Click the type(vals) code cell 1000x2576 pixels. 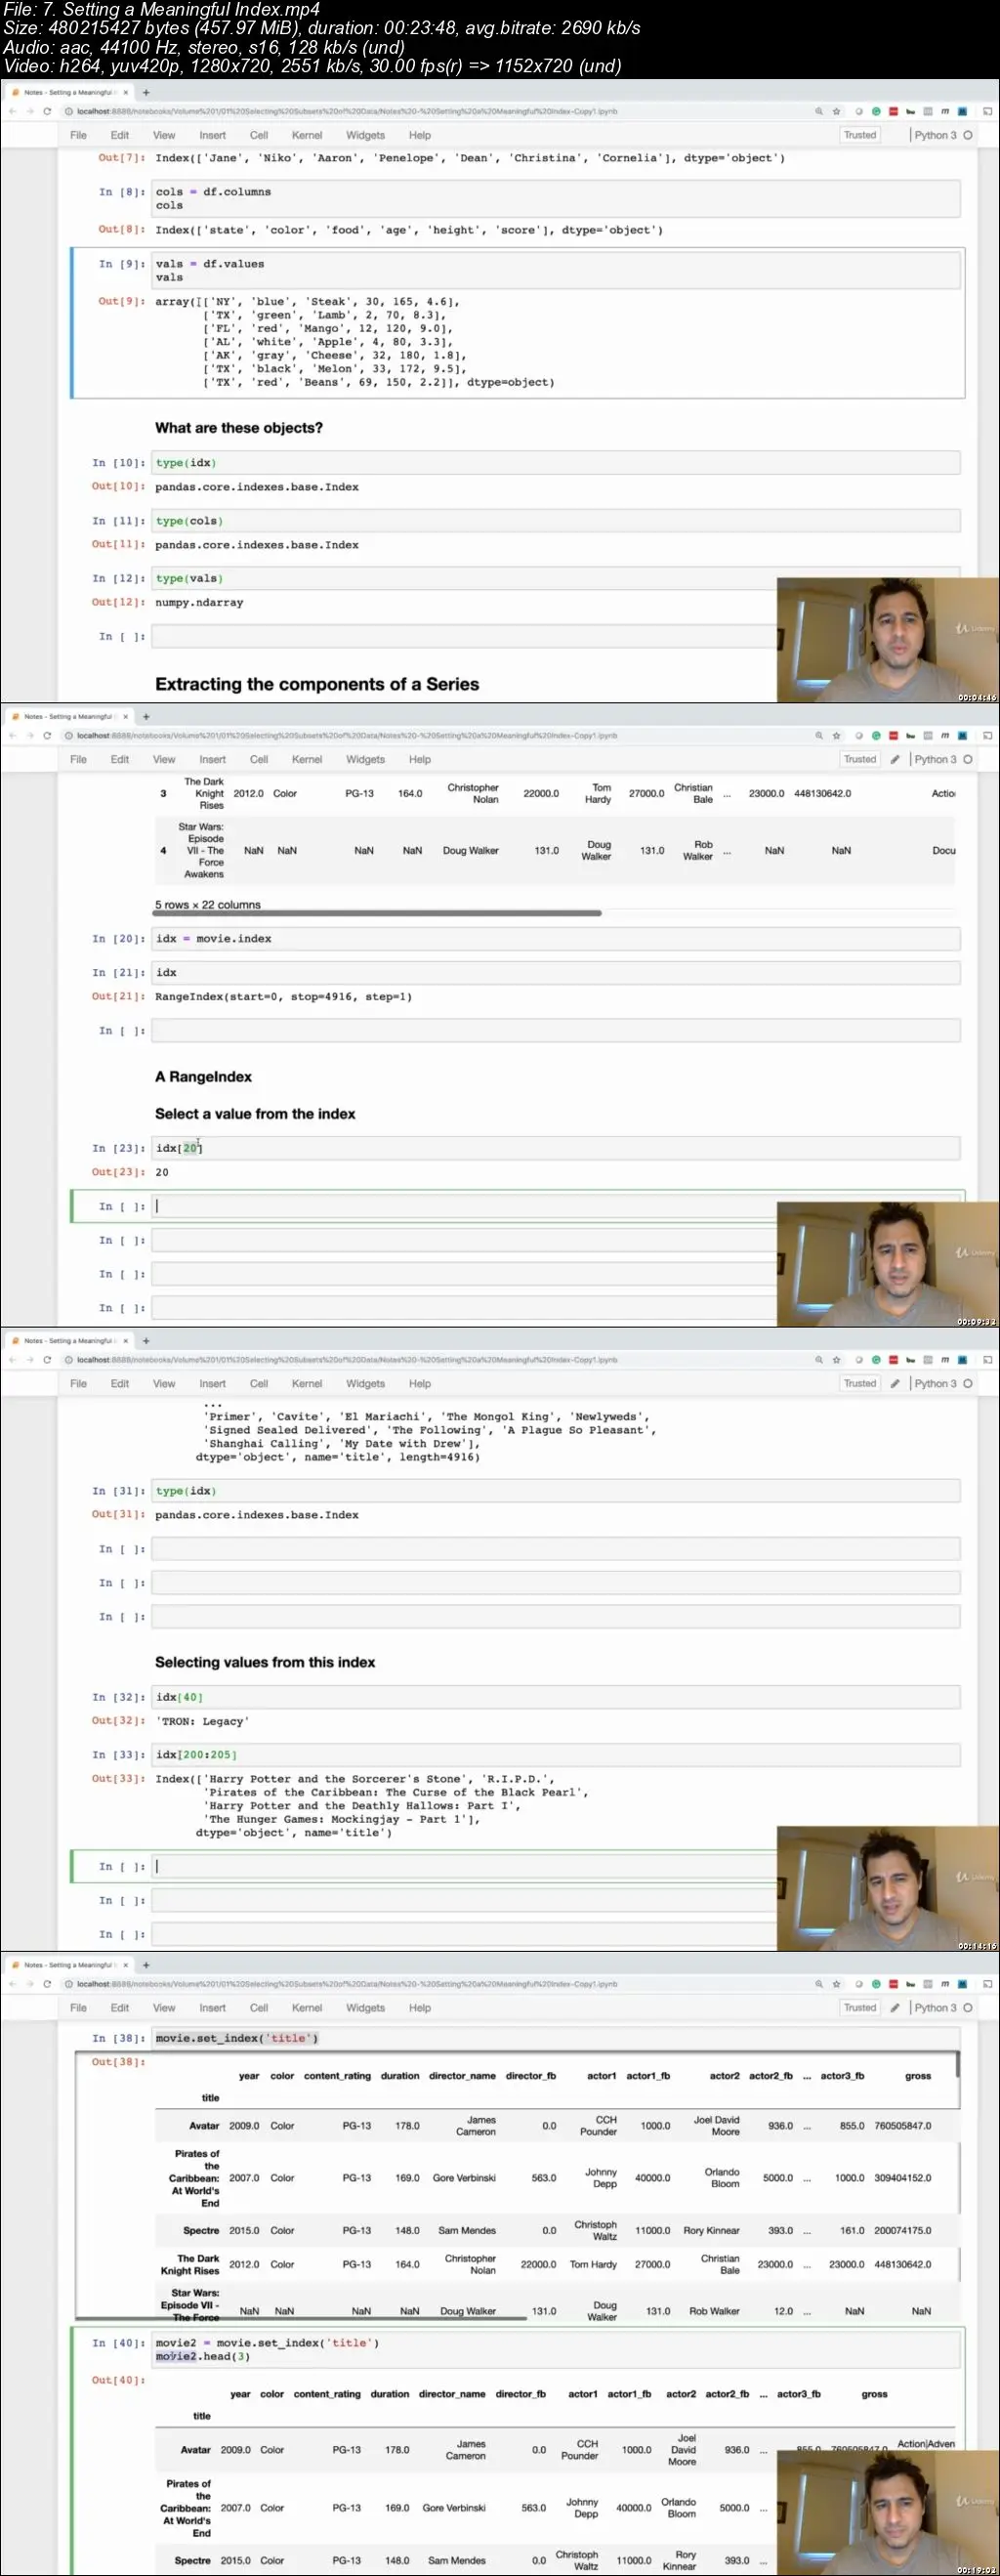[556, 578]
